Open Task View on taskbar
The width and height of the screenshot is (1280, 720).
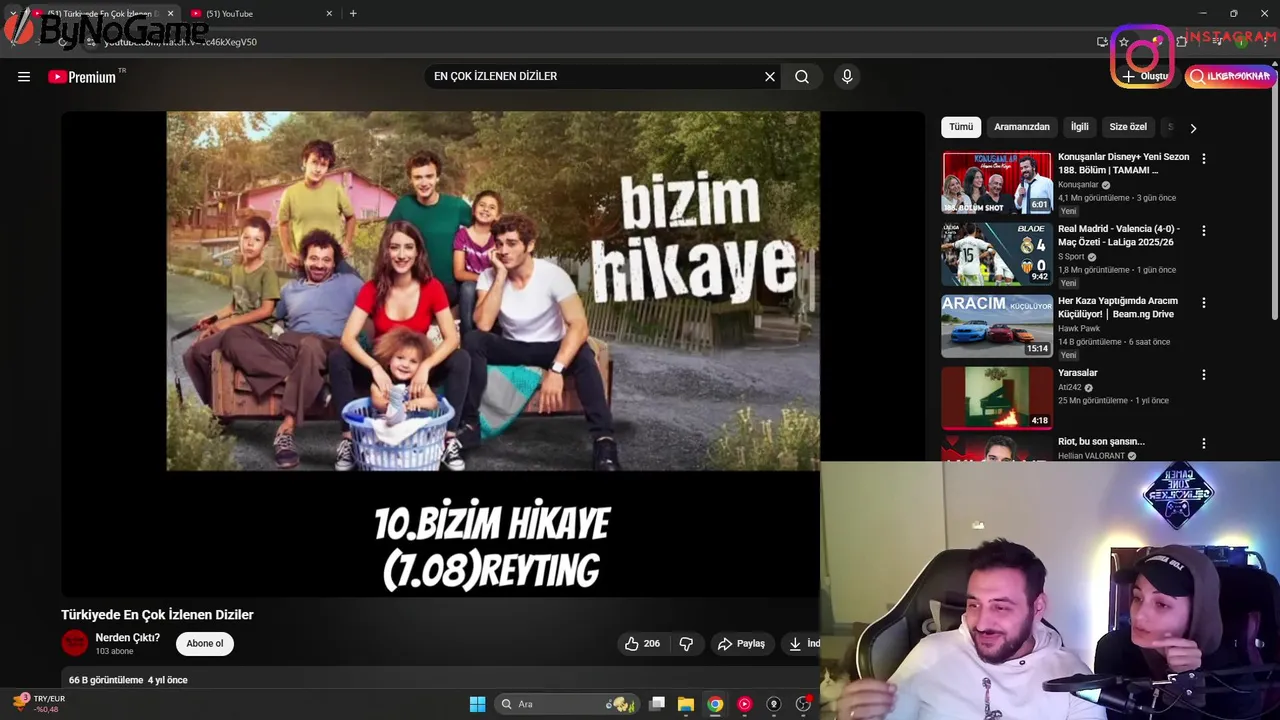point(657,704)
